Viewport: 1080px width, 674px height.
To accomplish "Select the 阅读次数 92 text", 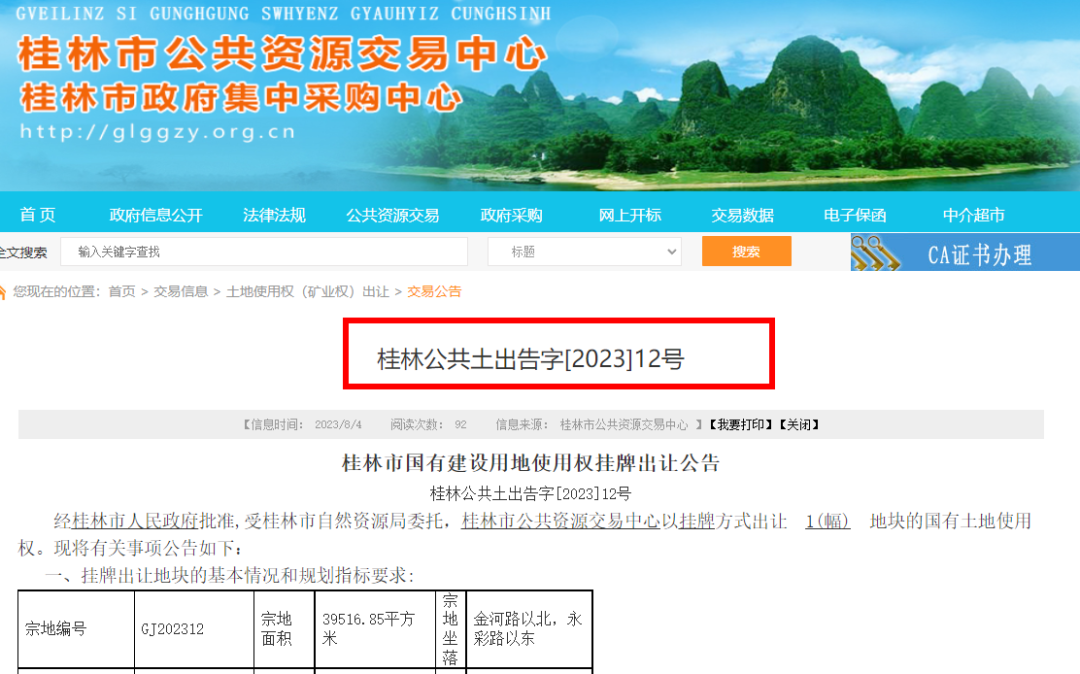I will click(x=428, y=425).
